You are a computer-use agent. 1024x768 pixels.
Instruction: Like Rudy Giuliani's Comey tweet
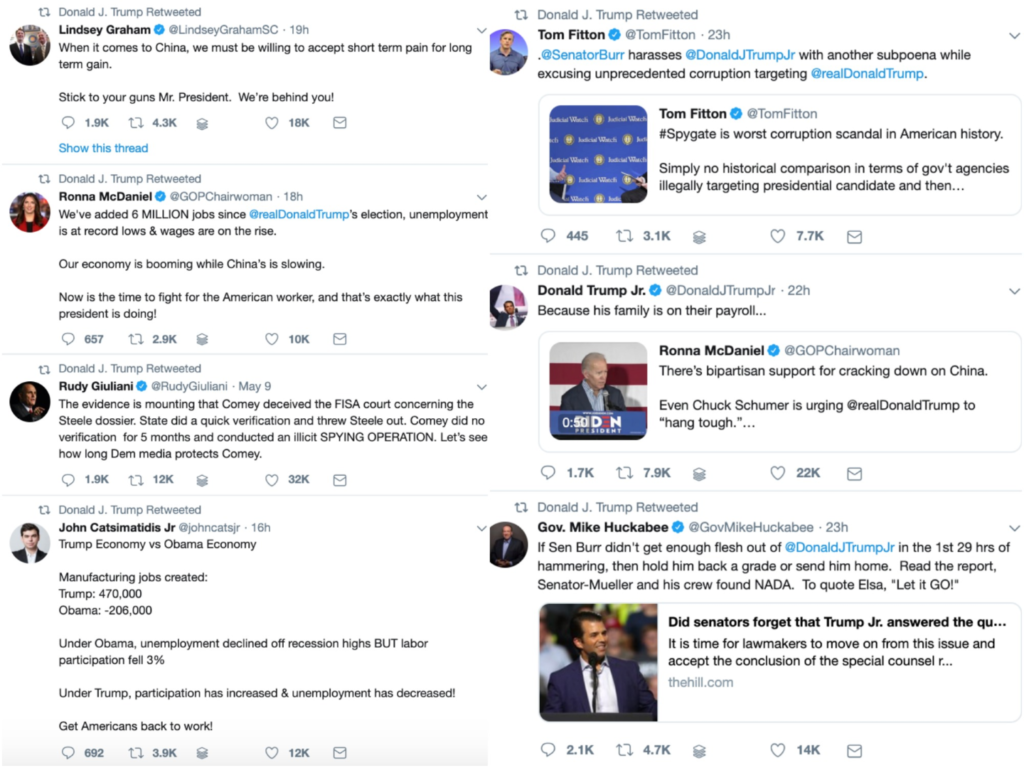[271, 479]
